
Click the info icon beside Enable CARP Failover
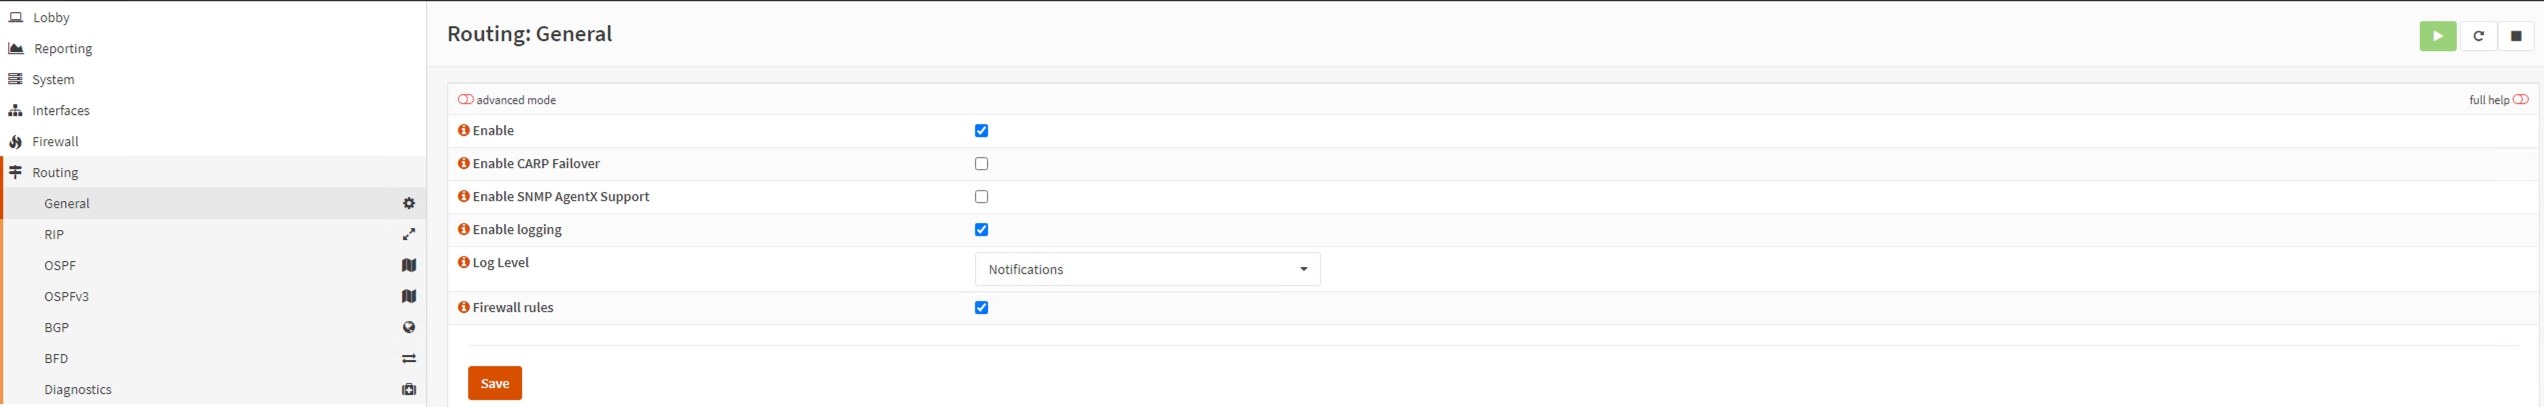click(464, 163)
